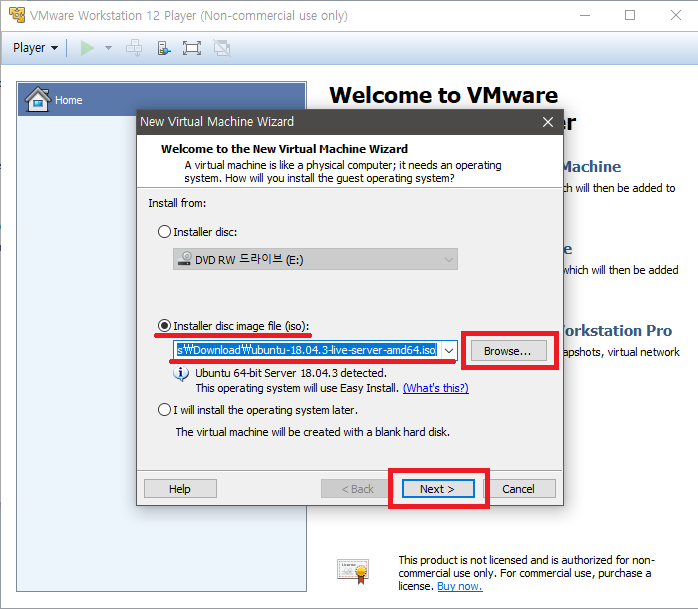Click the Help button in wizard
The height and width of the screenshot is (609, 698).
coord(180,489)
